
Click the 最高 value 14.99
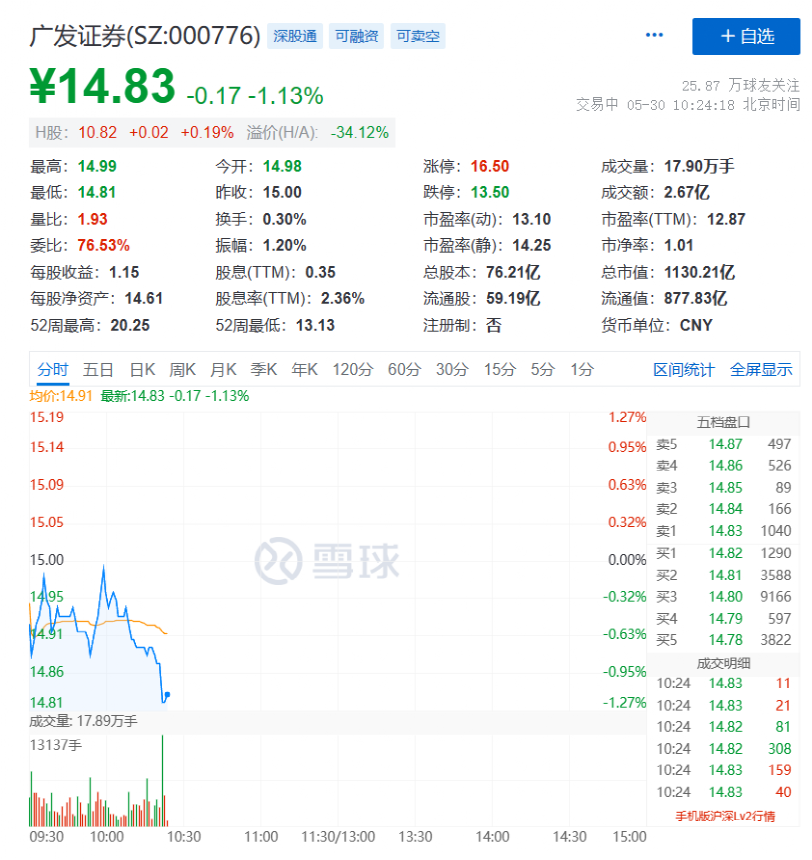(97, 166)
